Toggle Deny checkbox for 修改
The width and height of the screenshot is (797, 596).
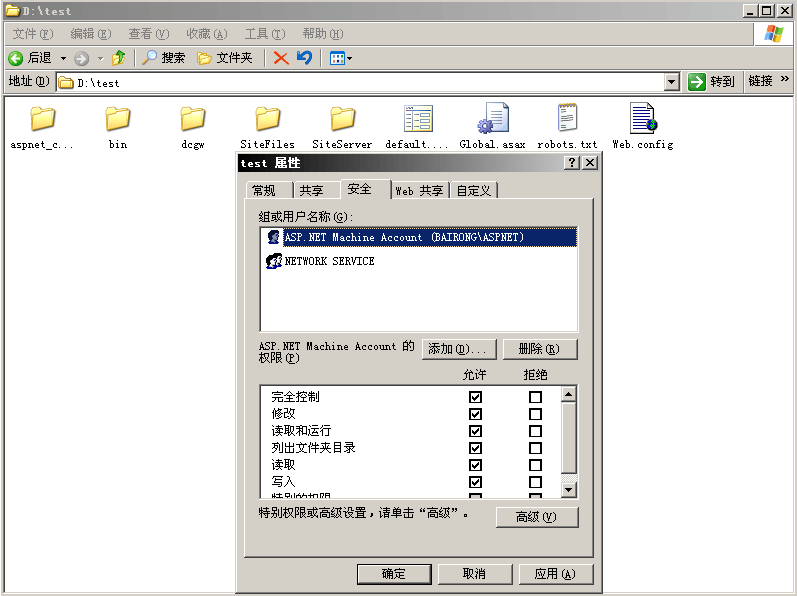535,414
